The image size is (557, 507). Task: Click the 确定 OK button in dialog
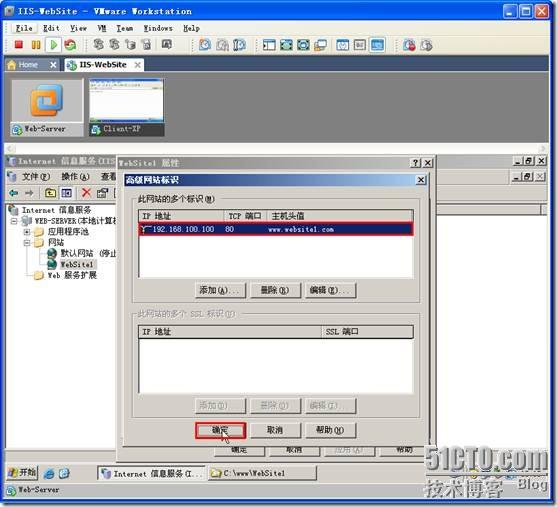(x=220, y=430)
